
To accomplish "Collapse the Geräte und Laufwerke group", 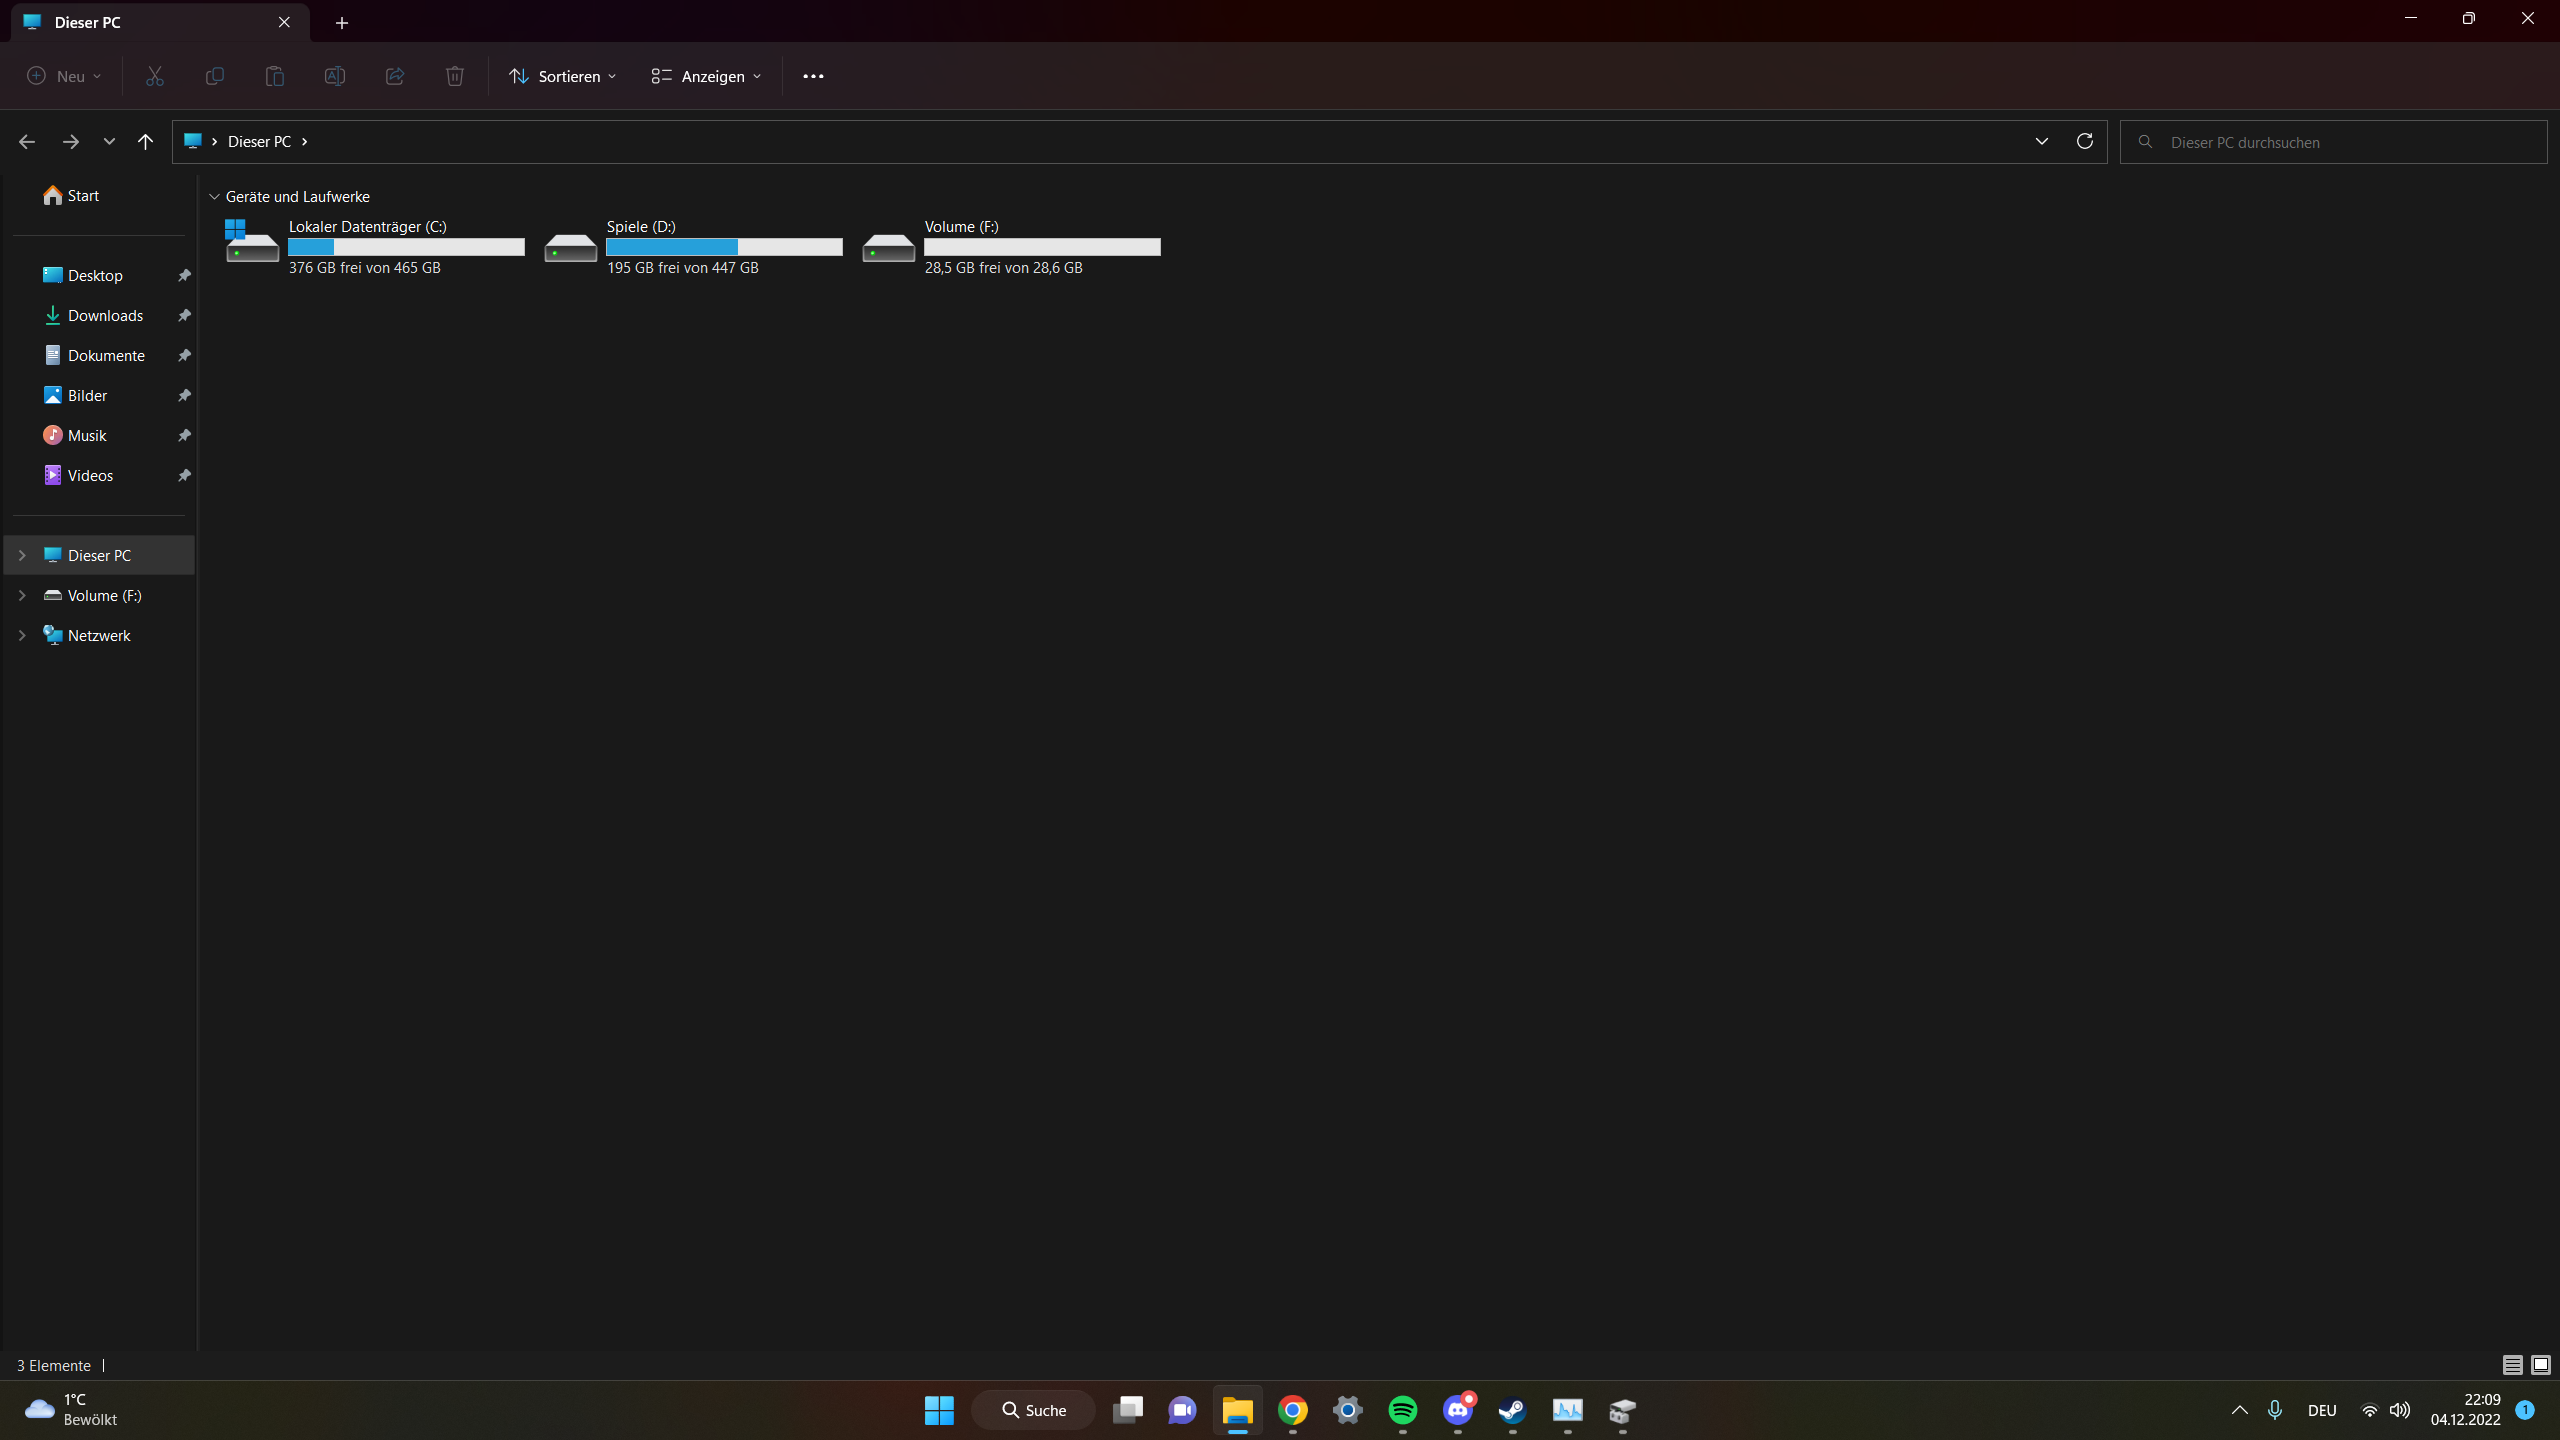I will [x=214, y=197].
